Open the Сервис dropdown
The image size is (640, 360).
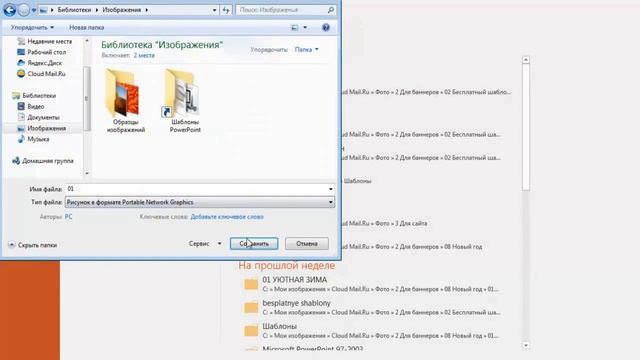pyautogui.click(x=205, y=244)
